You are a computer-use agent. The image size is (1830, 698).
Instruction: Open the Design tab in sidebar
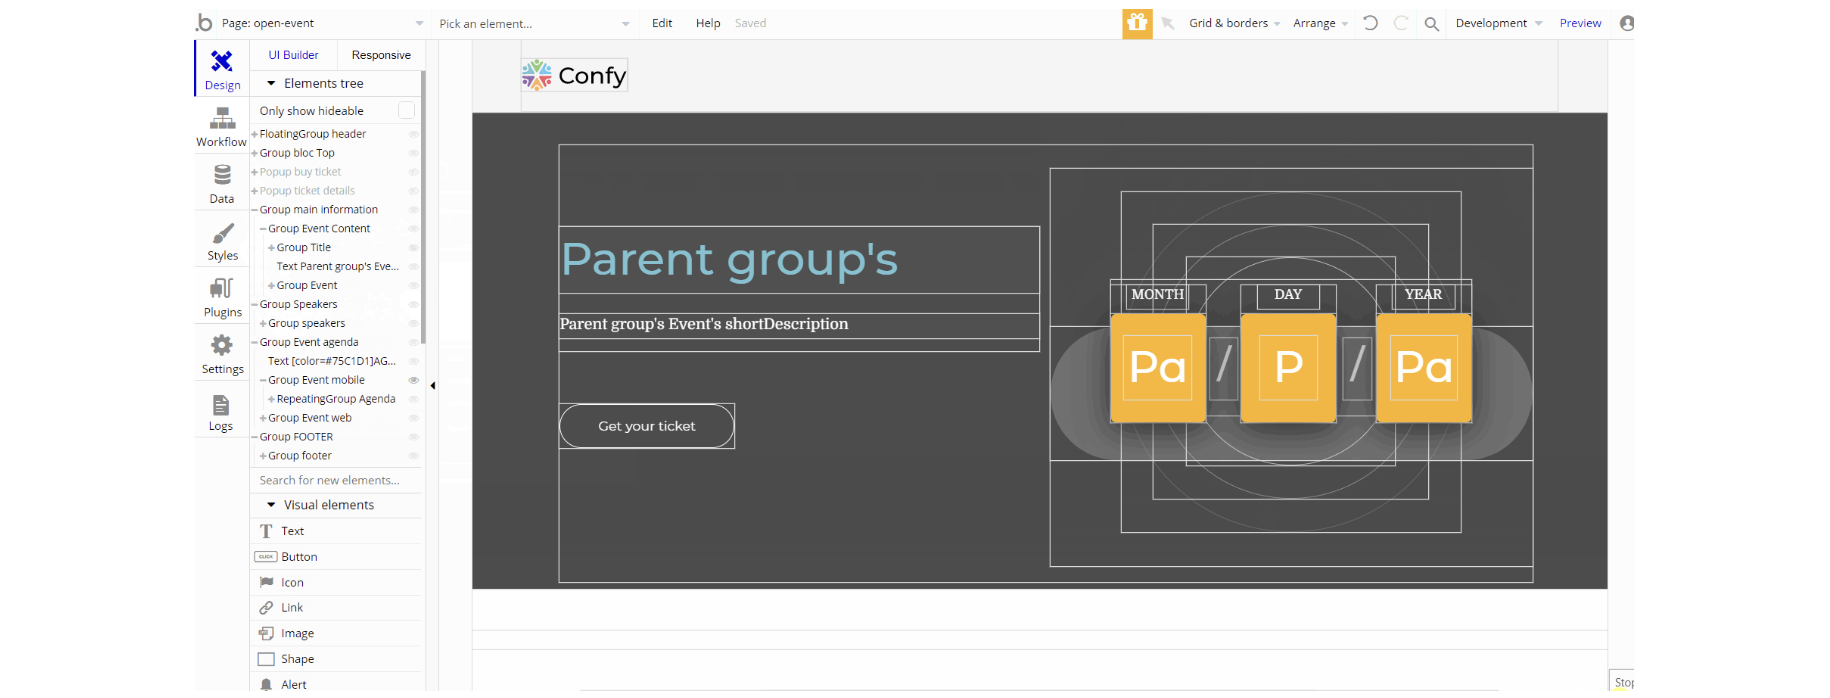pyautogui.click(x=222, y=69)
